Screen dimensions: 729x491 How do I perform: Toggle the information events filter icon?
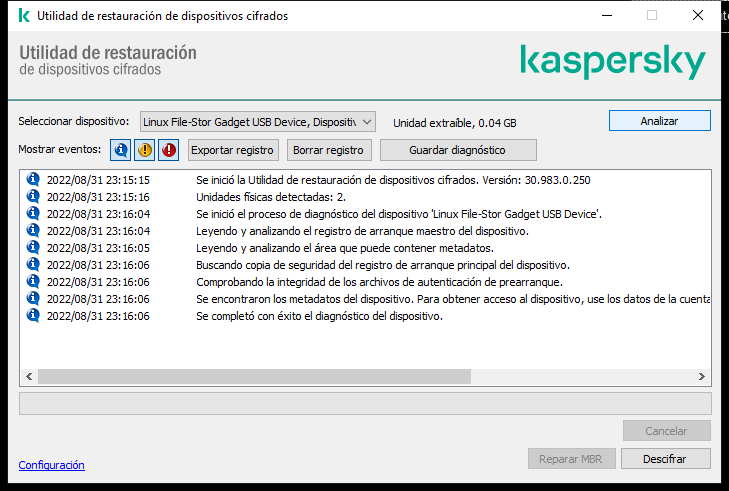tap(121, 150)
